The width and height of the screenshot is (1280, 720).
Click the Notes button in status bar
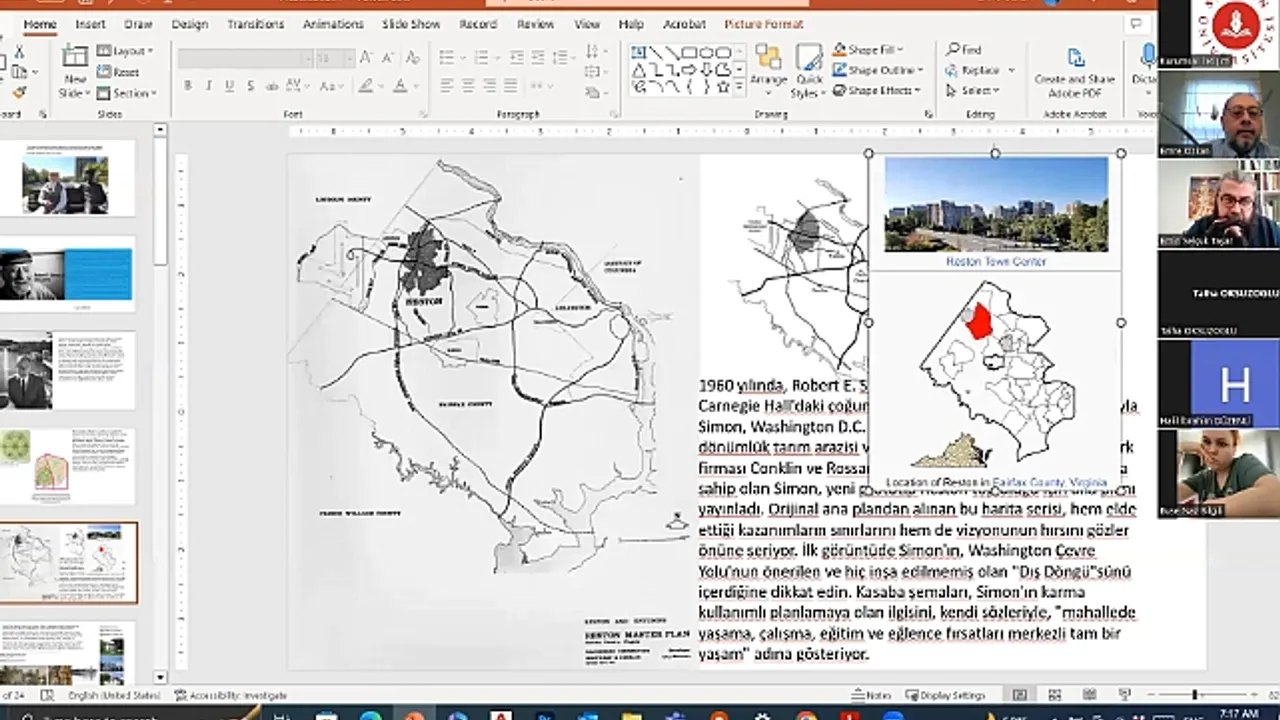[871, 695]
